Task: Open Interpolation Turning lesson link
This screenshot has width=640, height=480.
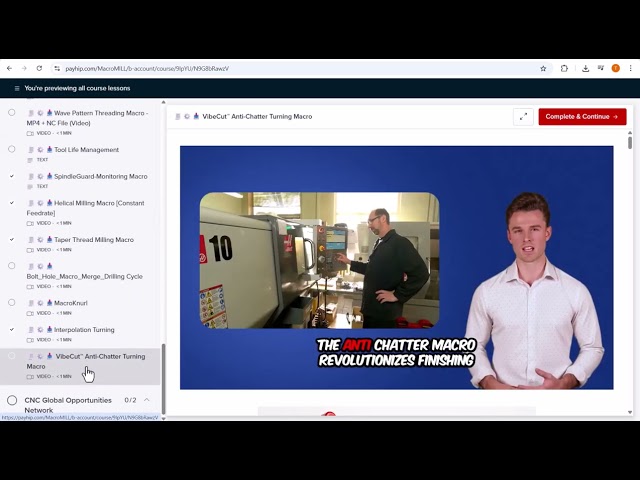Action: (84, 329)
